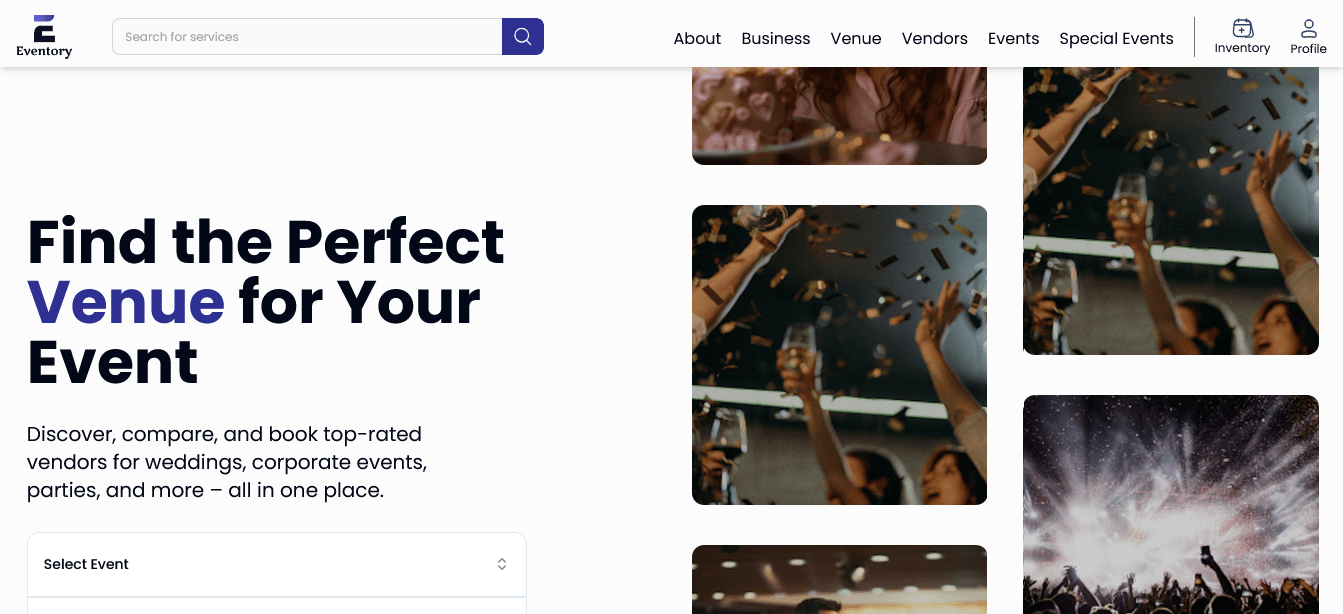Go to the Vendors page
Screen dimensions: 1343x614
coord(934,38)
